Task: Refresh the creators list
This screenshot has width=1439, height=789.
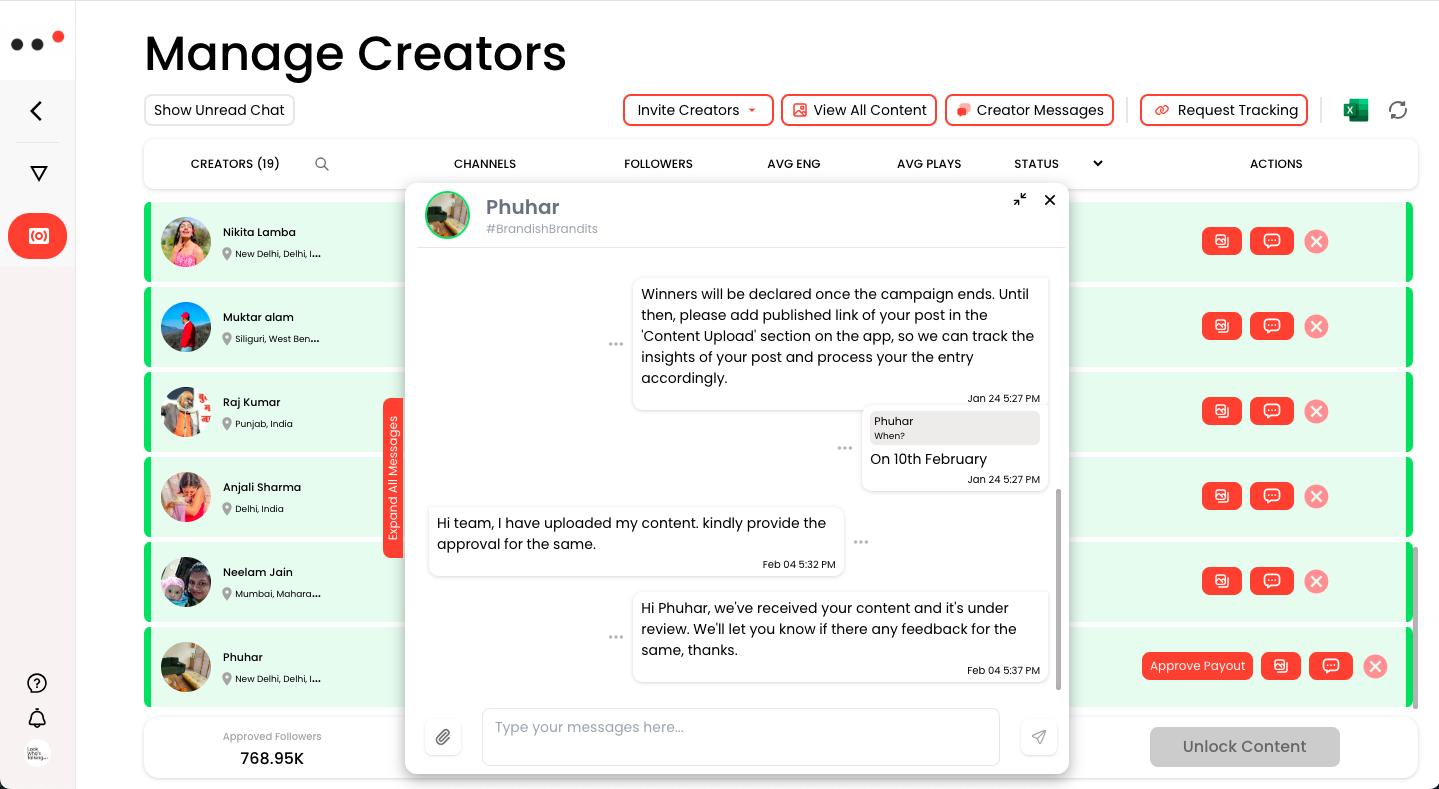Action: [1398, 110]
